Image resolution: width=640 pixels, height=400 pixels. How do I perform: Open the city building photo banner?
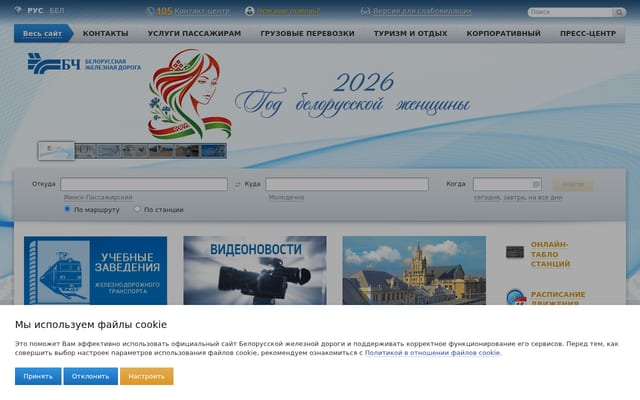[414, 271]
